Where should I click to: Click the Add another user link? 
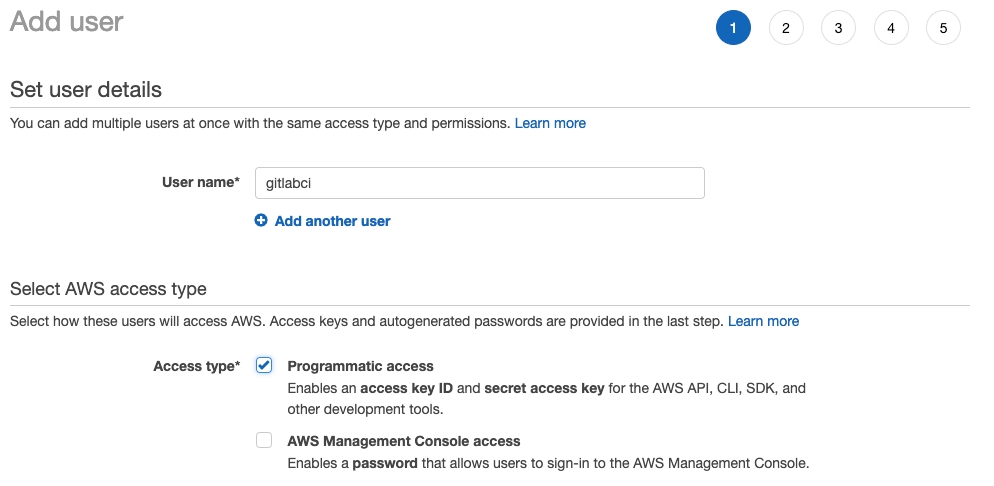tap(332, 221)
